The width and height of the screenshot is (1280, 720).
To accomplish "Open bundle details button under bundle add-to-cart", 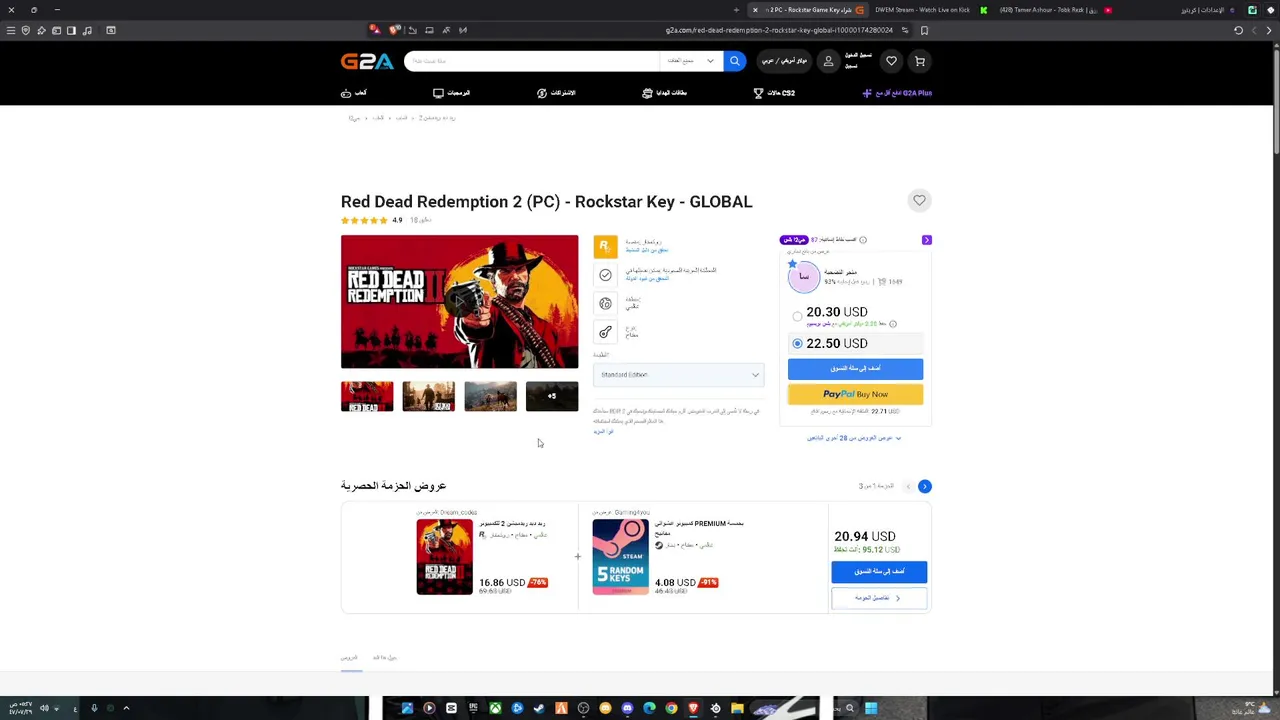I will tap(879, 598).
